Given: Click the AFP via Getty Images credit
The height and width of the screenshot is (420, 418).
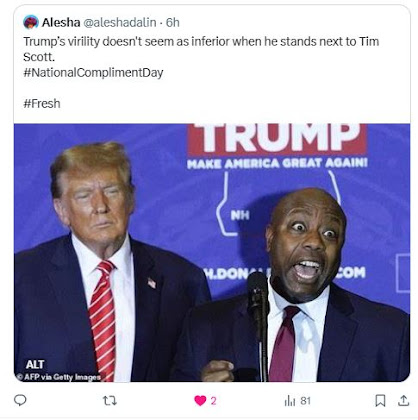Looking at the screenshot, I should coord(59,377).
